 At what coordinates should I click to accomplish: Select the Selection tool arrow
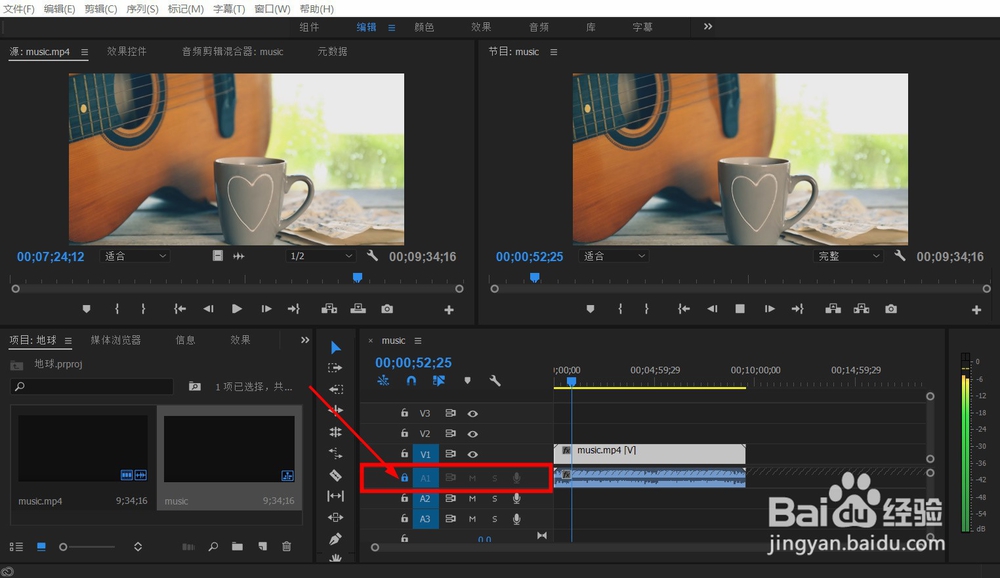click(335, 348)
